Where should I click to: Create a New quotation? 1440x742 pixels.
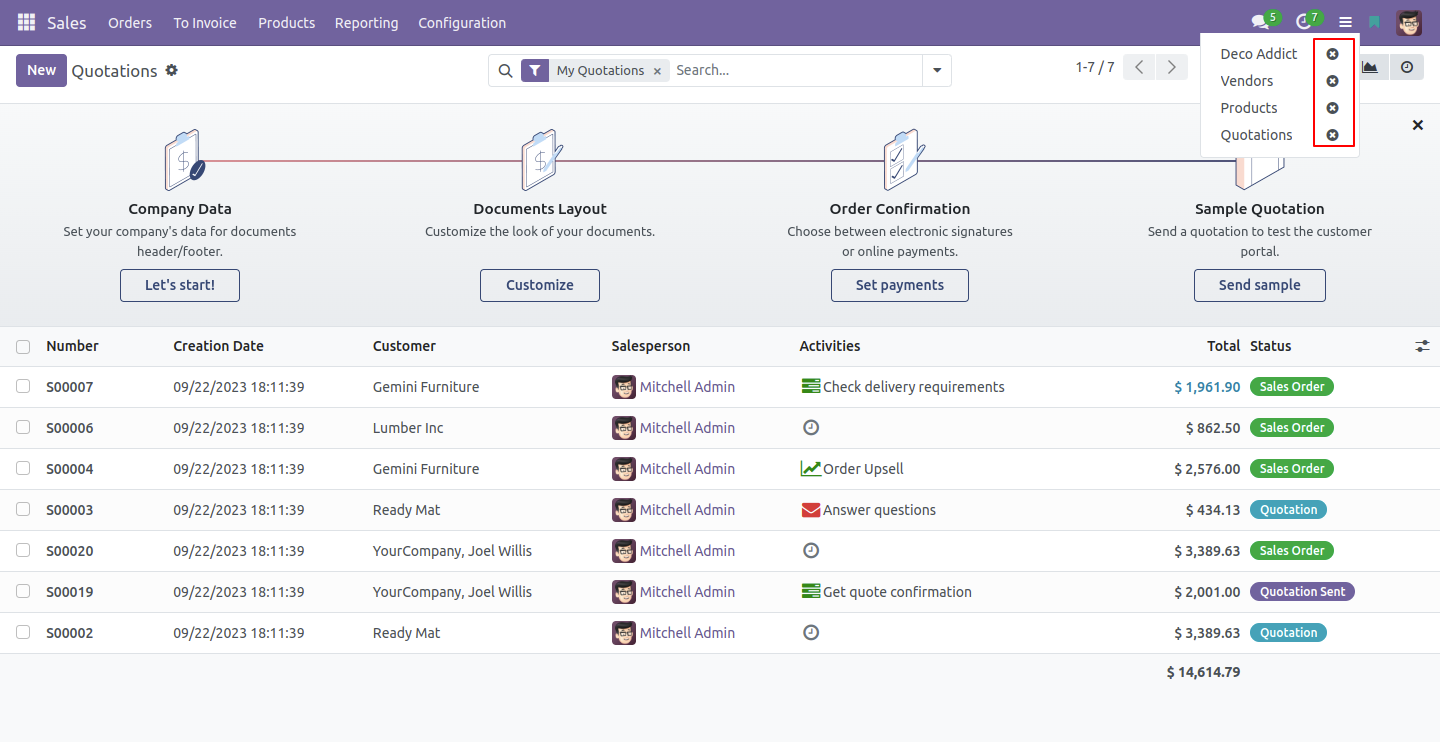coord(42,70)
